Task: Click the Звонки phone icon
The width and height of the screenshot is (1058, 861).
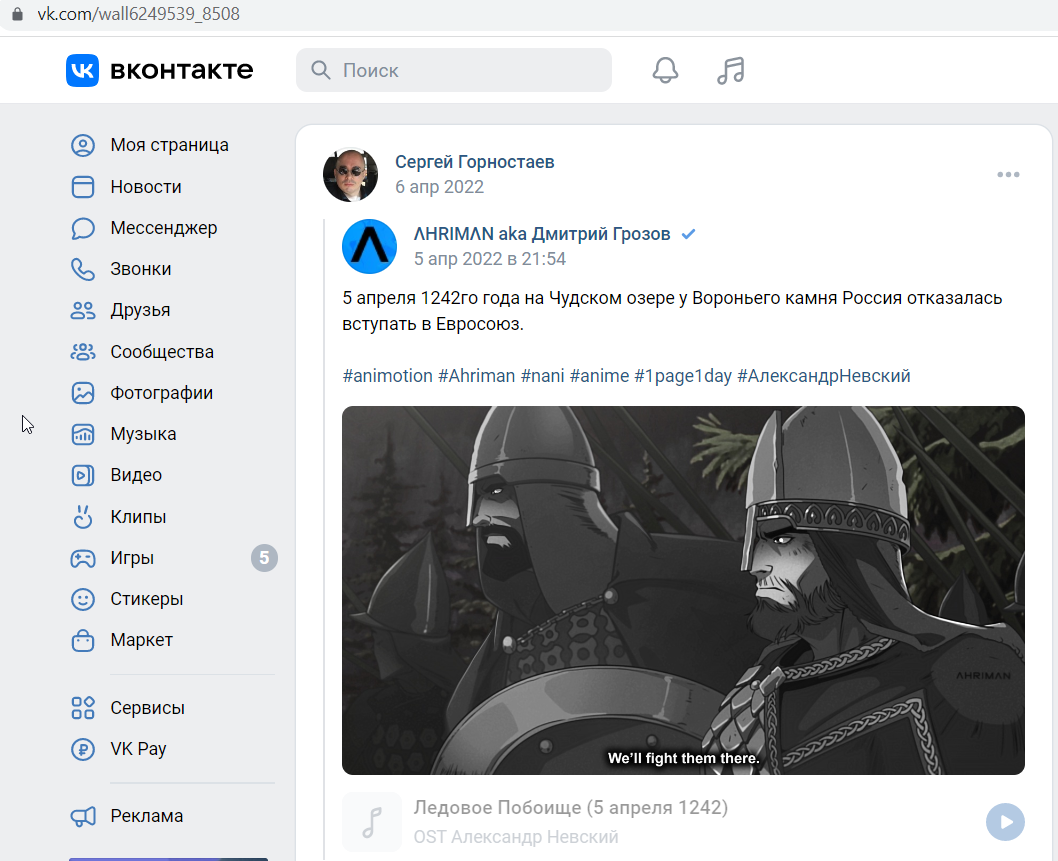Action: [x=83, y=269]
